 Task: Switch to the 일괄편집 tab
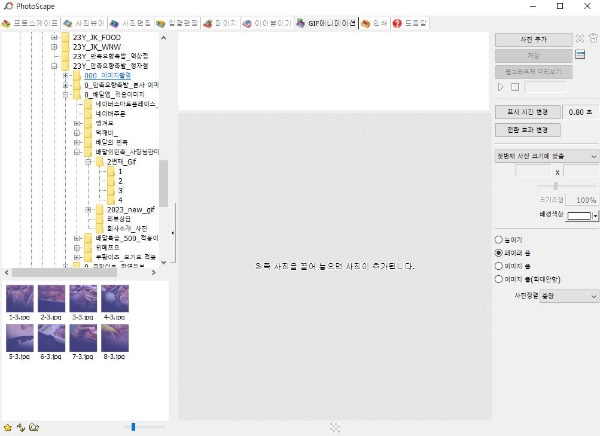(x=178, y=23)
